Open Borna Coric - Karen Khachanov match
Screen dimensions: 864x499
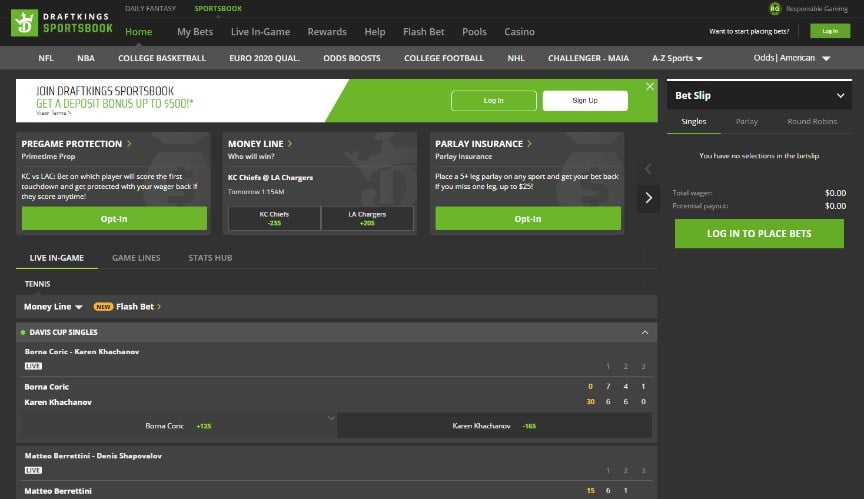tap(82, 351)
